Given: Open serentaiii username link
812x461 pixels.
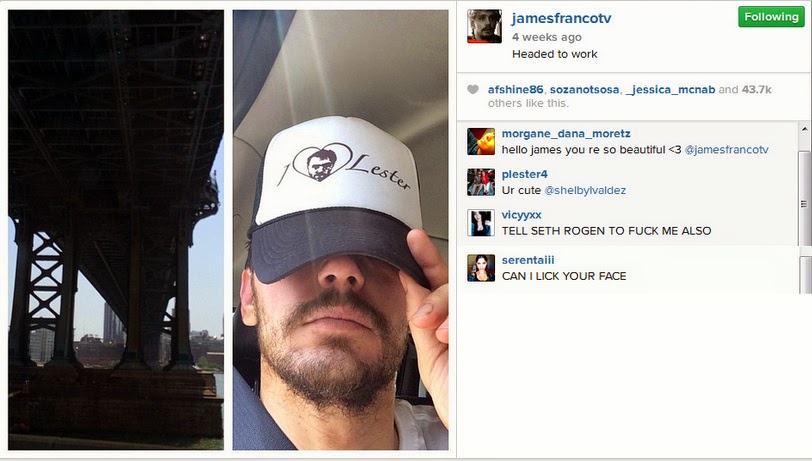Looking at the screenshot, I should 528,260.
